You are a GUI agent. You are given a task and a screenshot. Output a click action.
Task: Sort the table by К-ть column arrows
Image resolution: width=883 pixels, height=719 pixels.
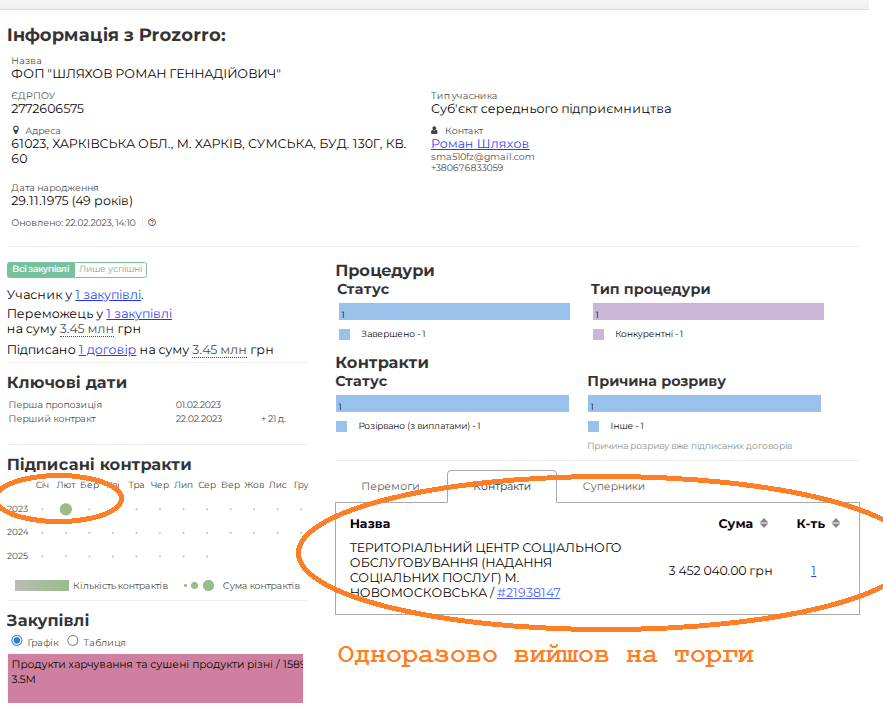click(x=836, y=523)
